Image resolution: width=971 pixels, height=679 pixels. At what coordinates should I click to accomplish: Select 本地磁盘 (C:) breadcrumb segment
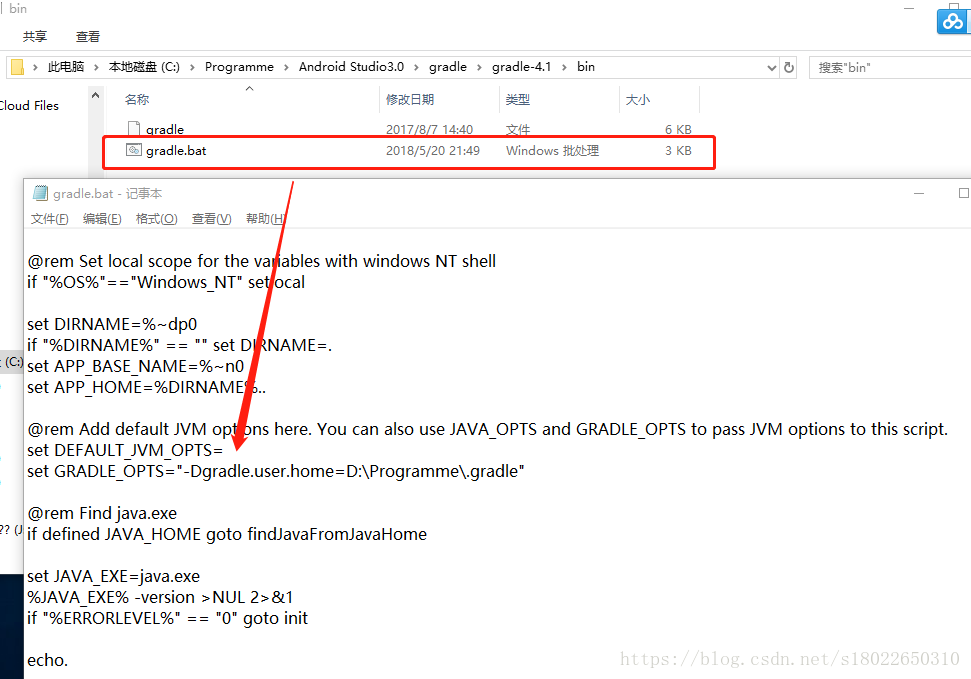[x=144, y=67]
